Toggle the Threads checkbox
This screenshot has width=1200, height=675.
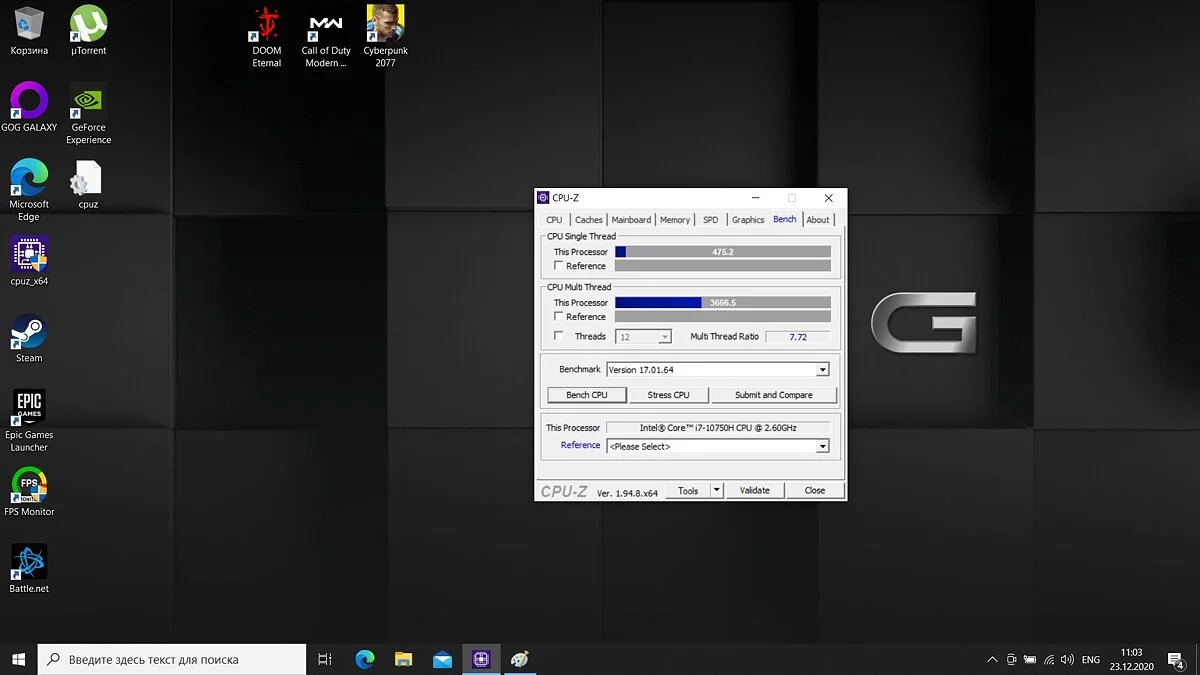click(559, 337)
